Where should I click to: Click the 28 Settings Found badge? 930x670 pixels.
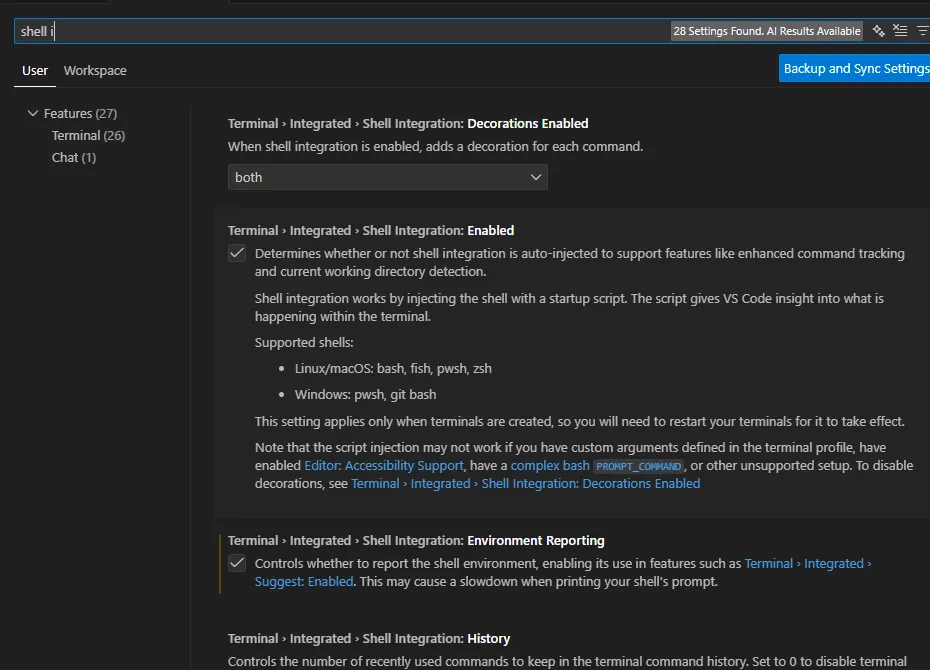point(766,31)
